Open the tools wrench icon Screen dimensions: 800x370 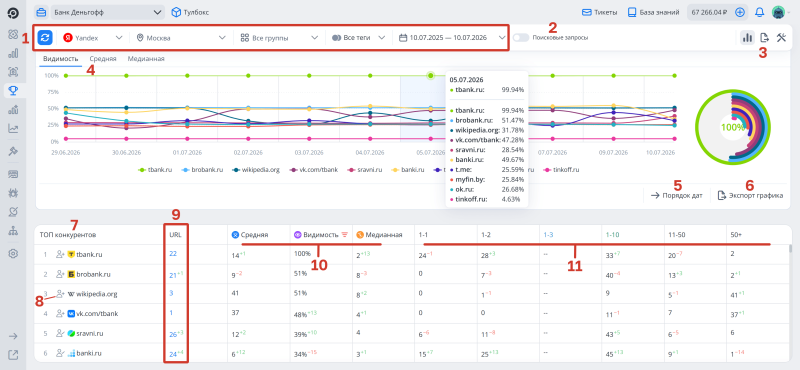coord(781,37)
